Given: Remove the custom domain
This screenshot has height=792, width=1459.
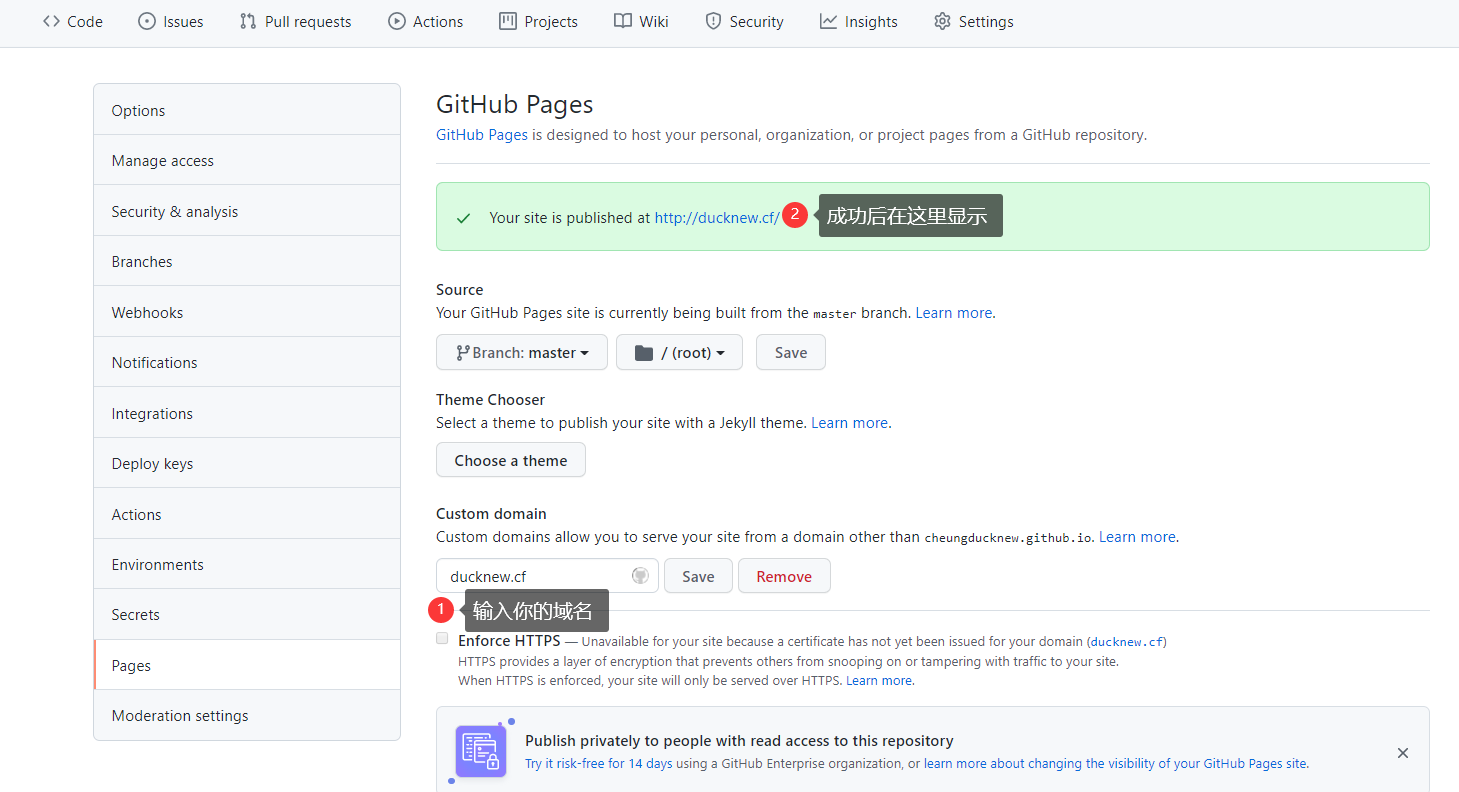Looking at the screenshot, I should (x=784, y=576).
